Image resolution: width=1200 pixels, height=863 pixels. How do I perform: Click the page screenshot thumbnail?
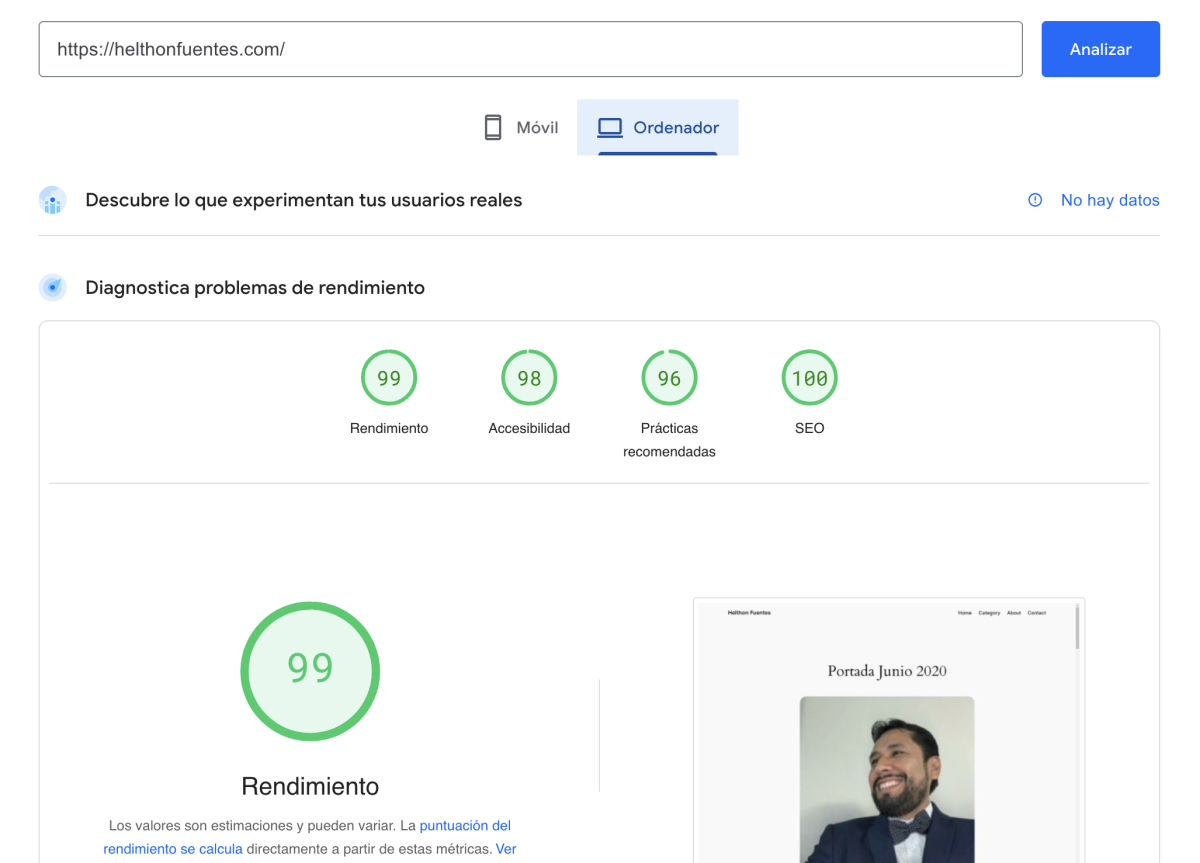click(x=889, y=731)
